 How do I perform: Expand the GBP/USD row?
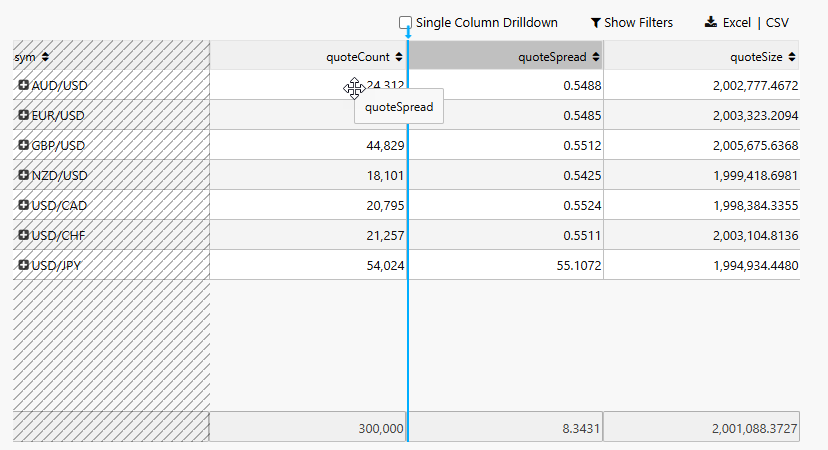pos(23,145)
